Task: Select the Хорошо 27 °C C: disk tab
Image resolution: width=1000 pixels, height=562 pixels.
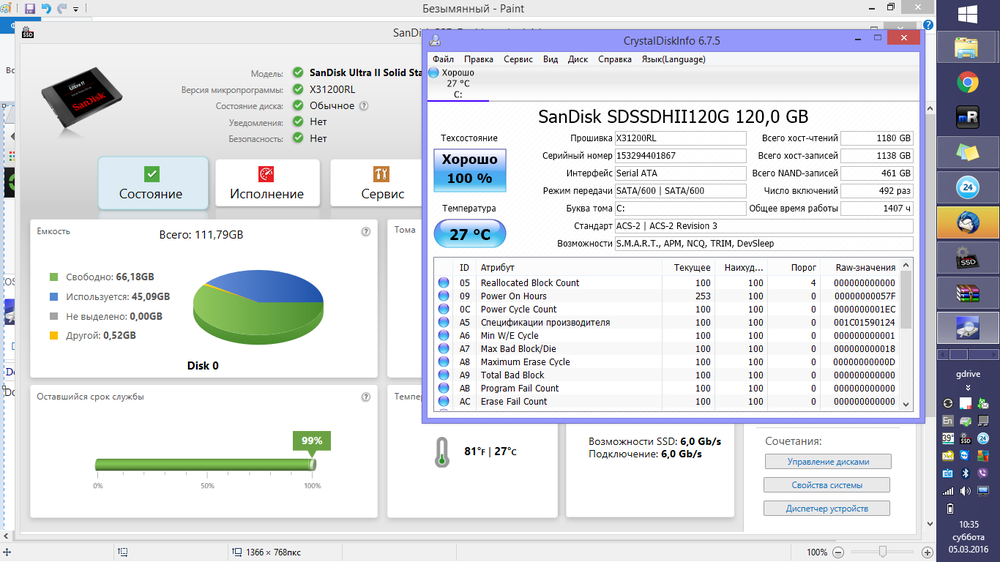Action: (x=458, y=84)
